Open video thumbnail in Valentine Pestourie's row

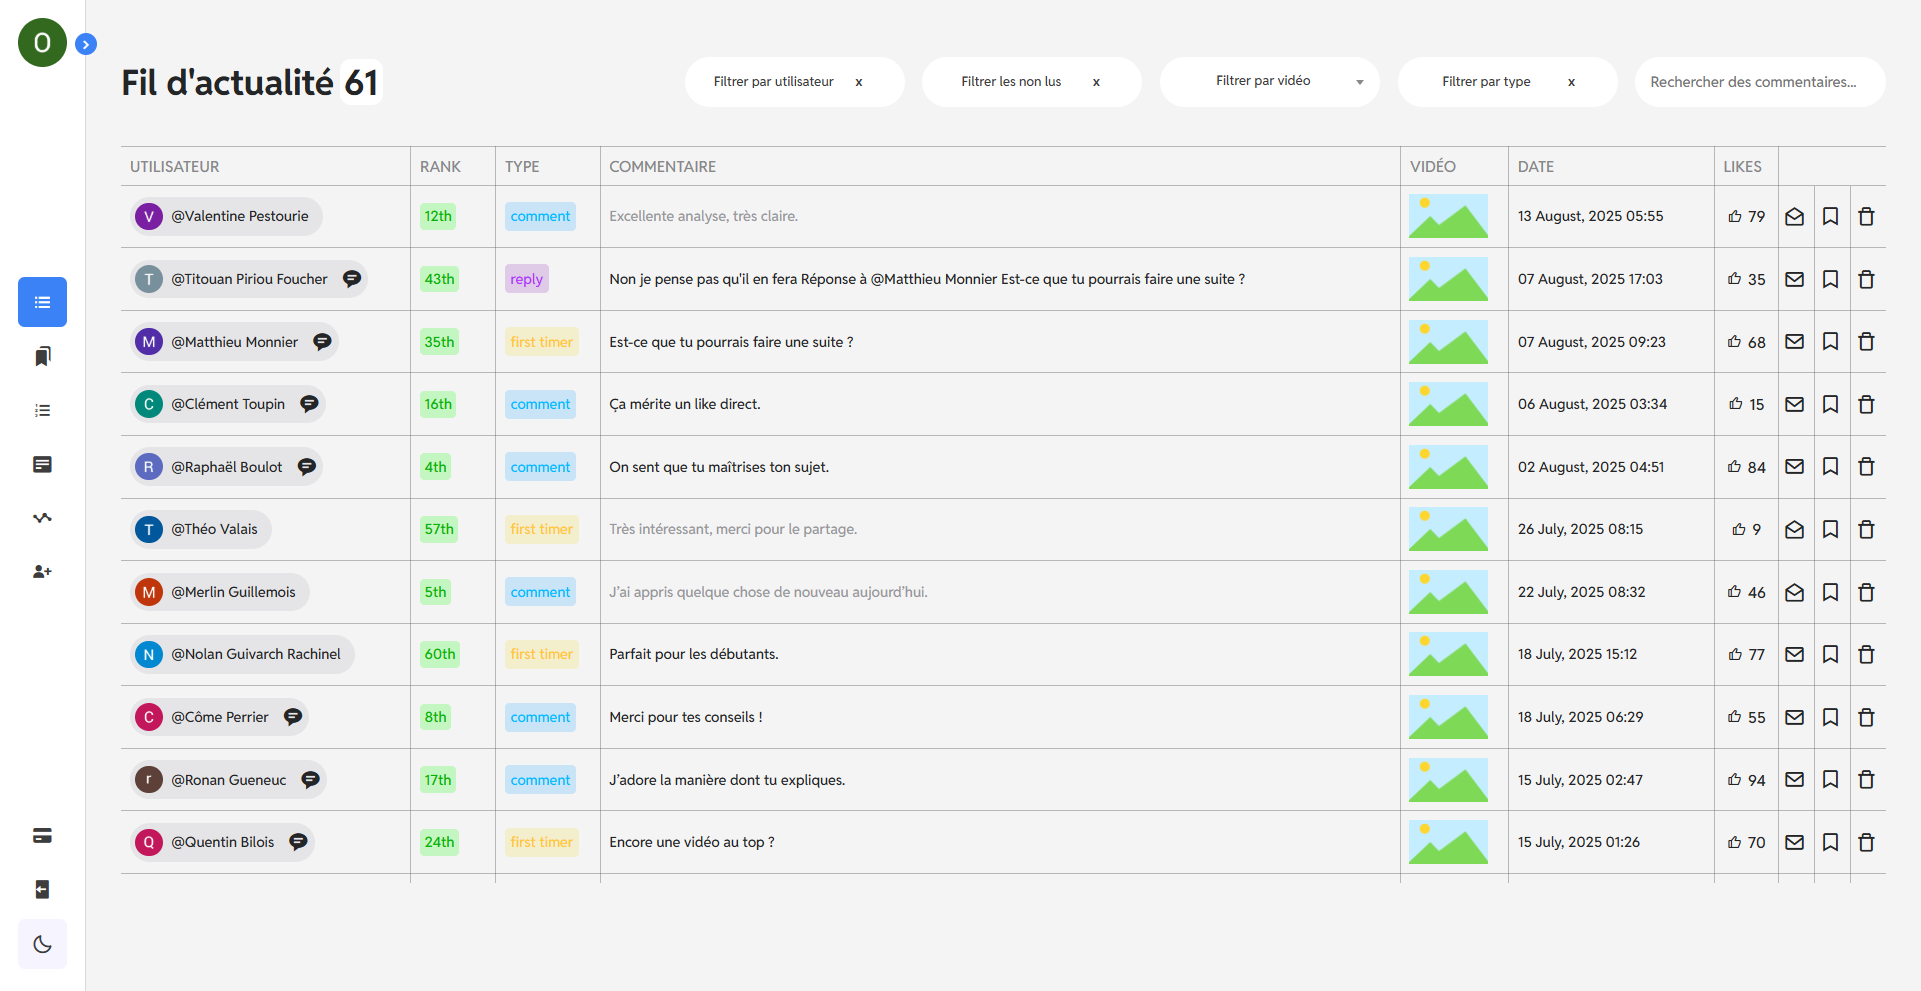coord(1448,216)
